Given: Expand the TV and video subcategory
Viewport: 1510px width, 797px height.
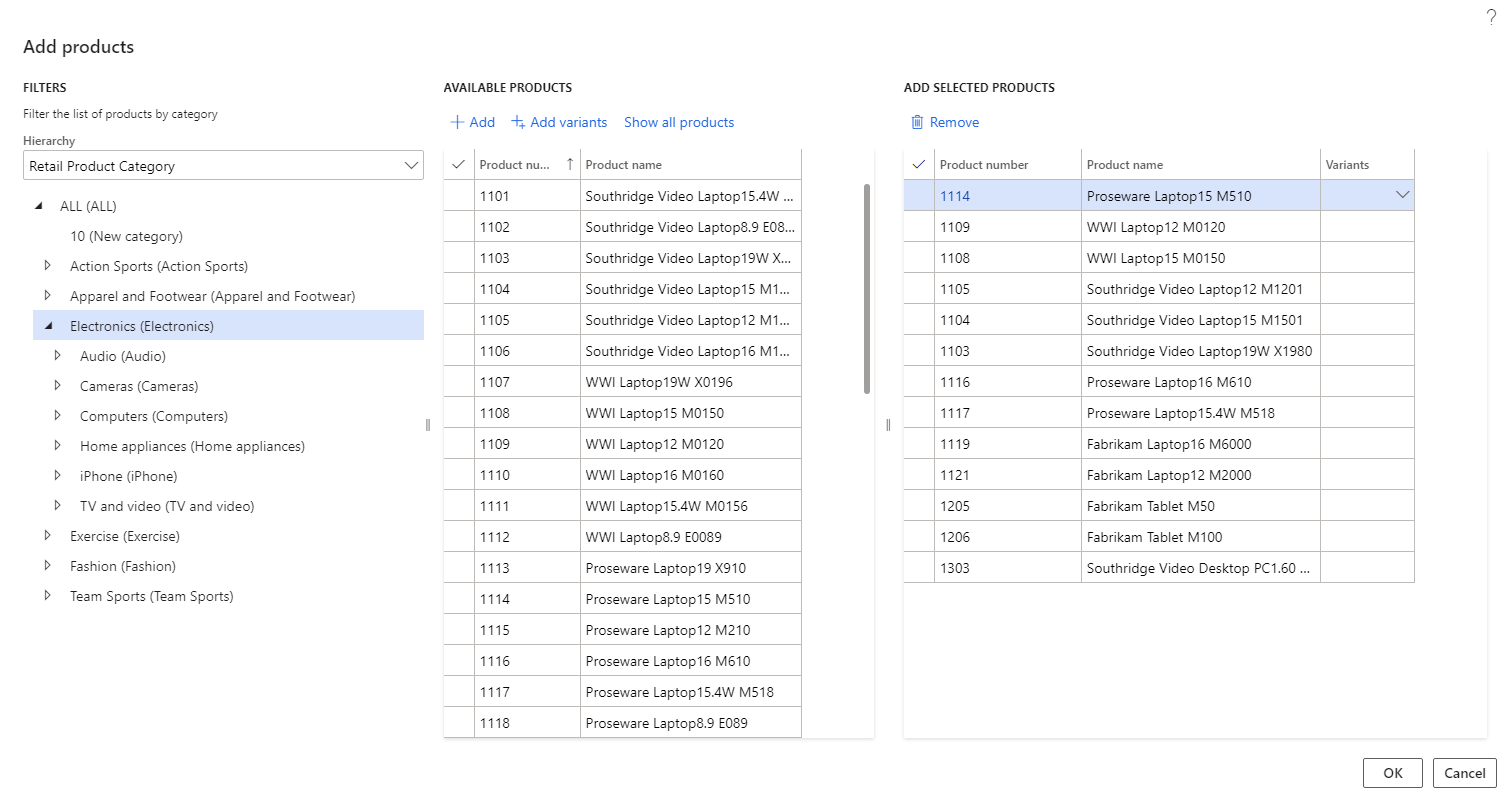Looking at the screenshot, I should 57,506.
